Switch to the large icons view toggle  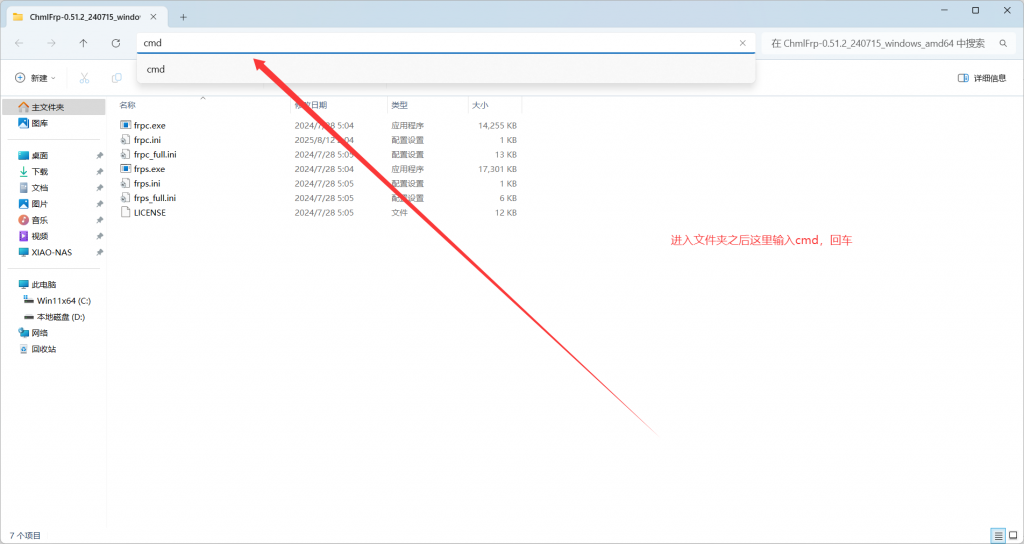(1012, 535)
